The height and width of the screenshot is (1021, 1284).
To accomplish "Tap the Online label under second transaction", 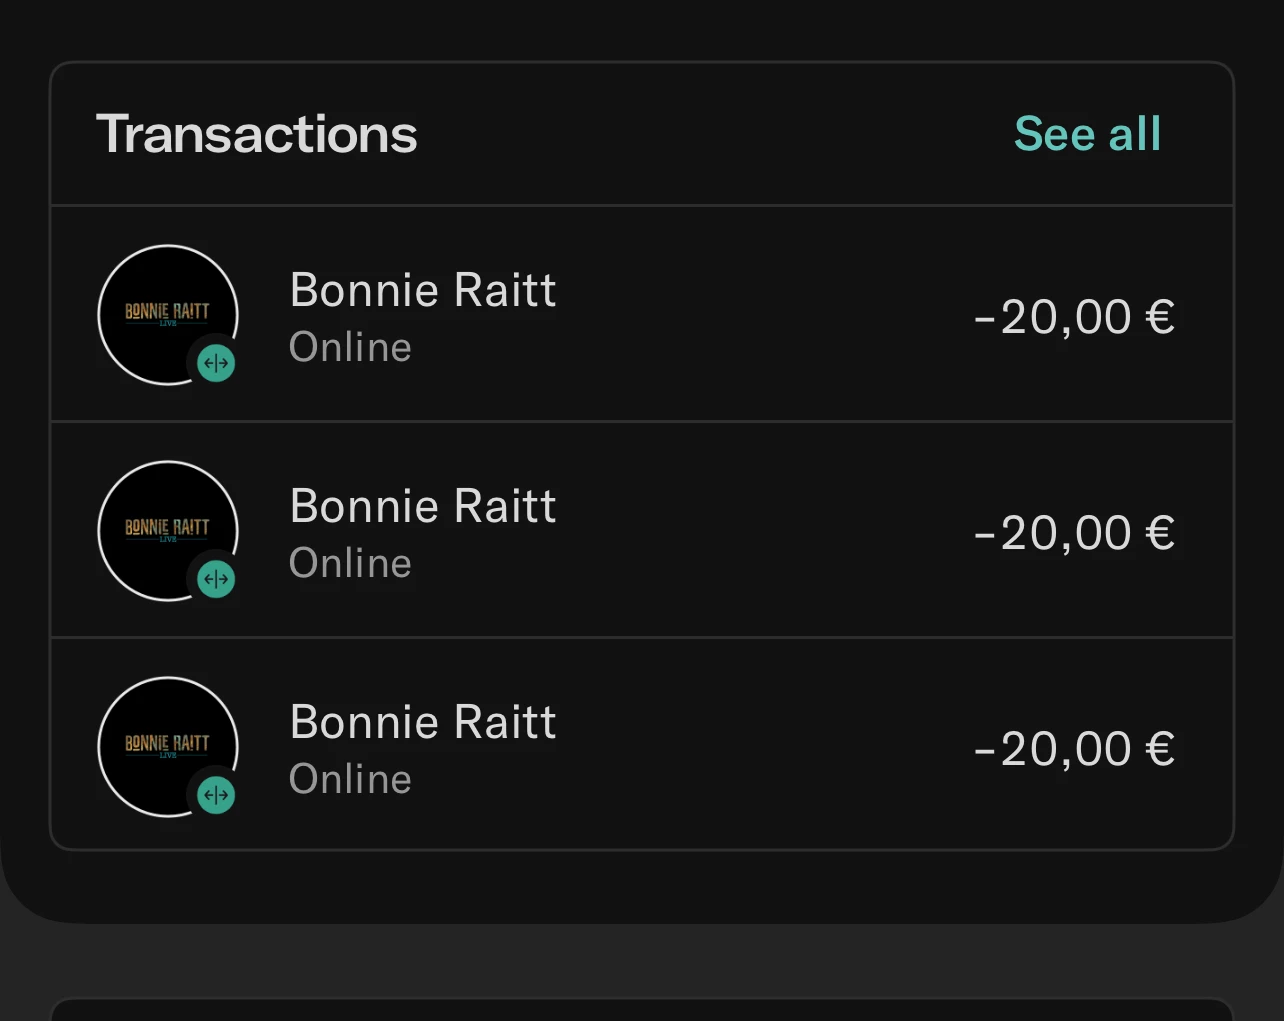I will (350, 563).
